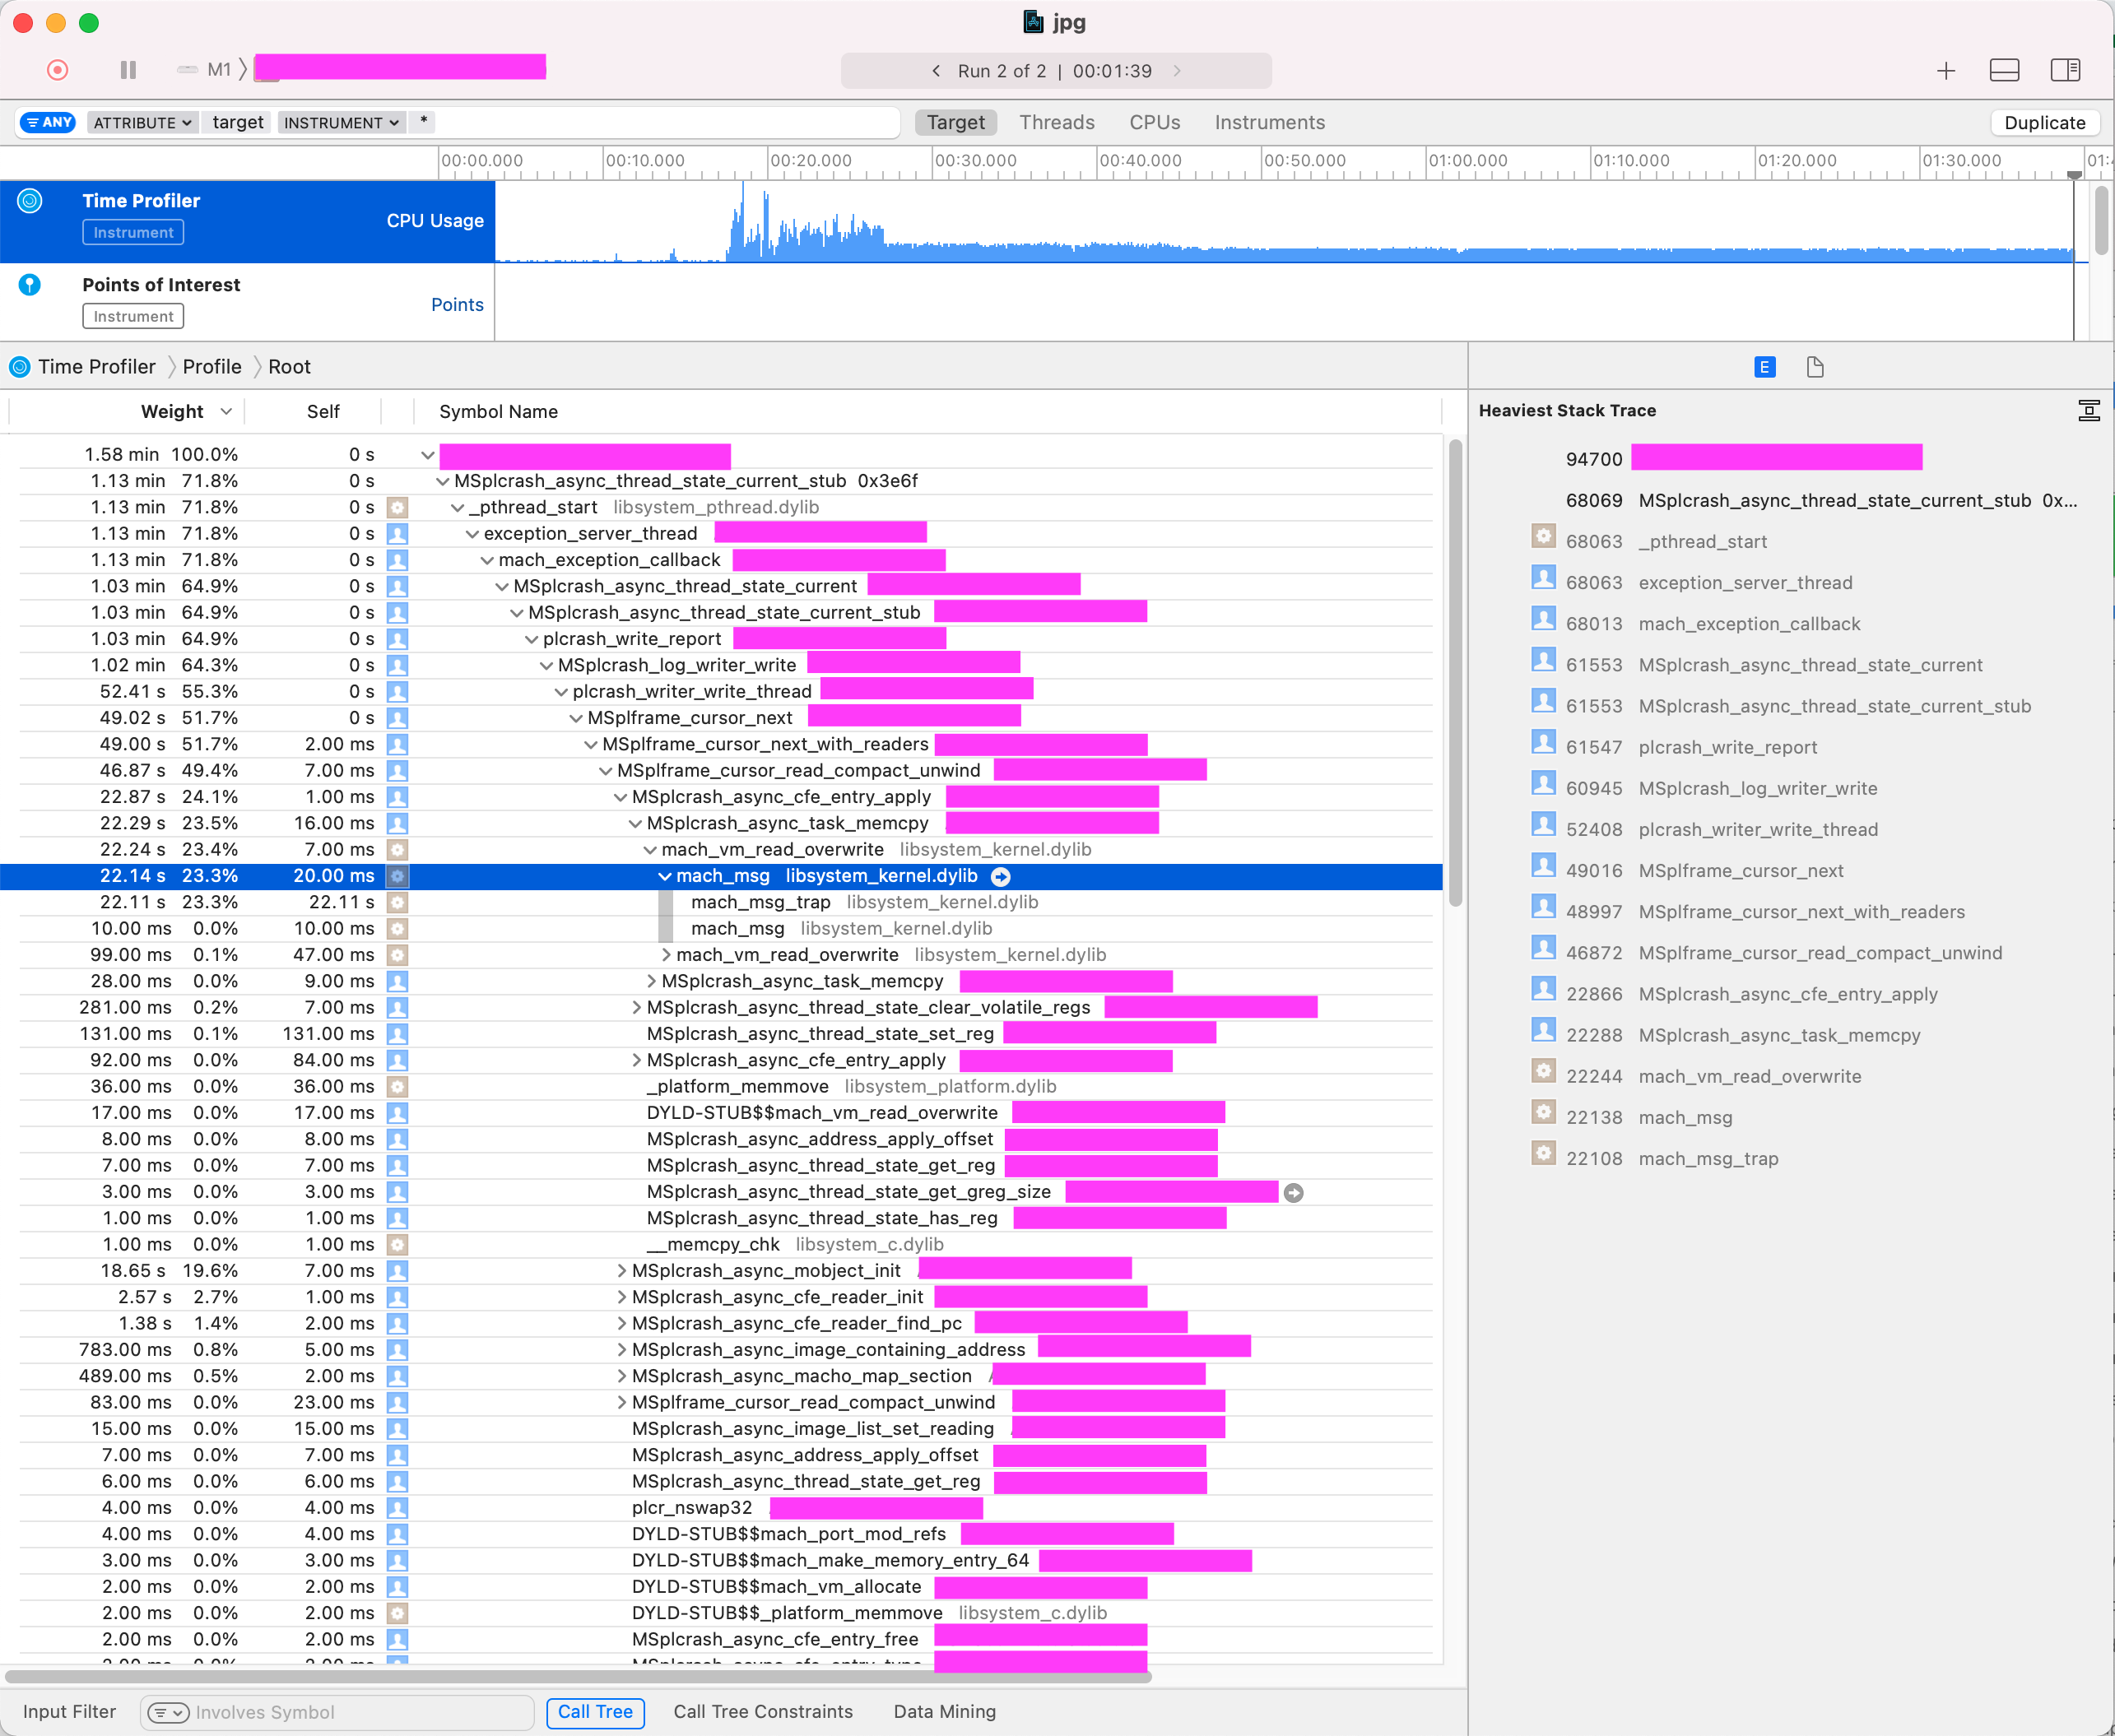
Task: Click arrow icon beside MSplcrash_async_thread_state_get_greg_size
Action: click(1293, 1193)
